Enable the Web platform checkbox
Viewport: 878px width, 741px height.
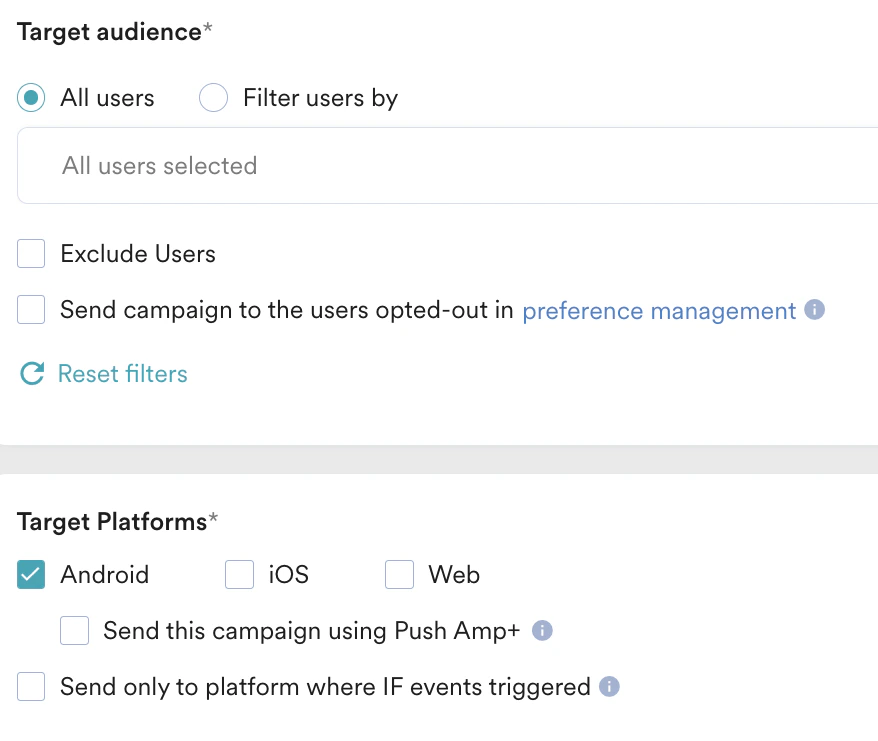399,574
